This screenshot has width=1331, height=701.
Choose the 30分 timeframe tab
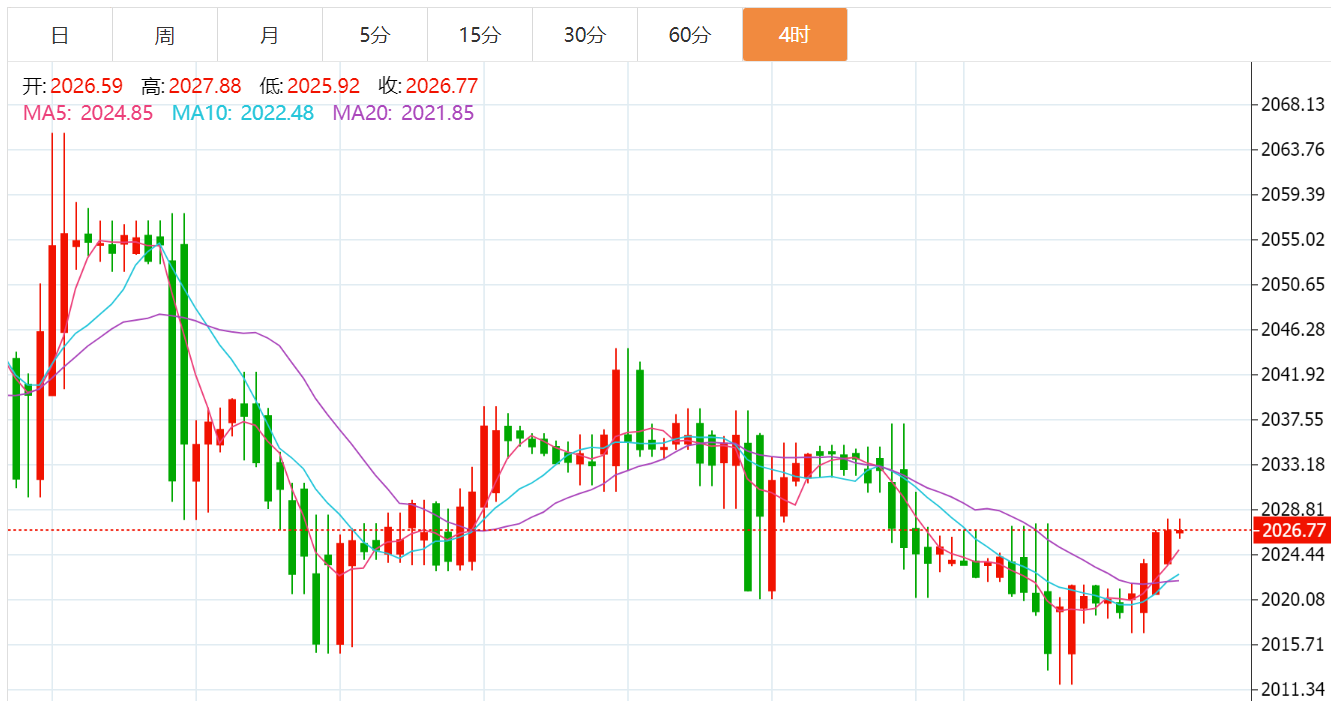click(x=585, y=35)
